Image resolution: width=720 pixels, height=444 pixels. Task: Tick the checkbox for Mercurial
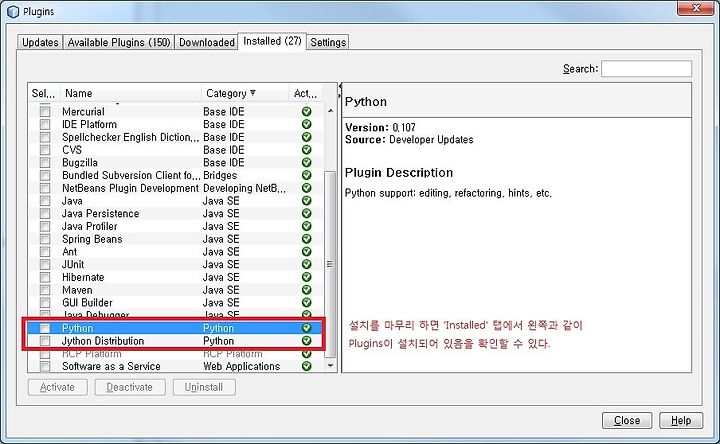(x=45, y=112)
